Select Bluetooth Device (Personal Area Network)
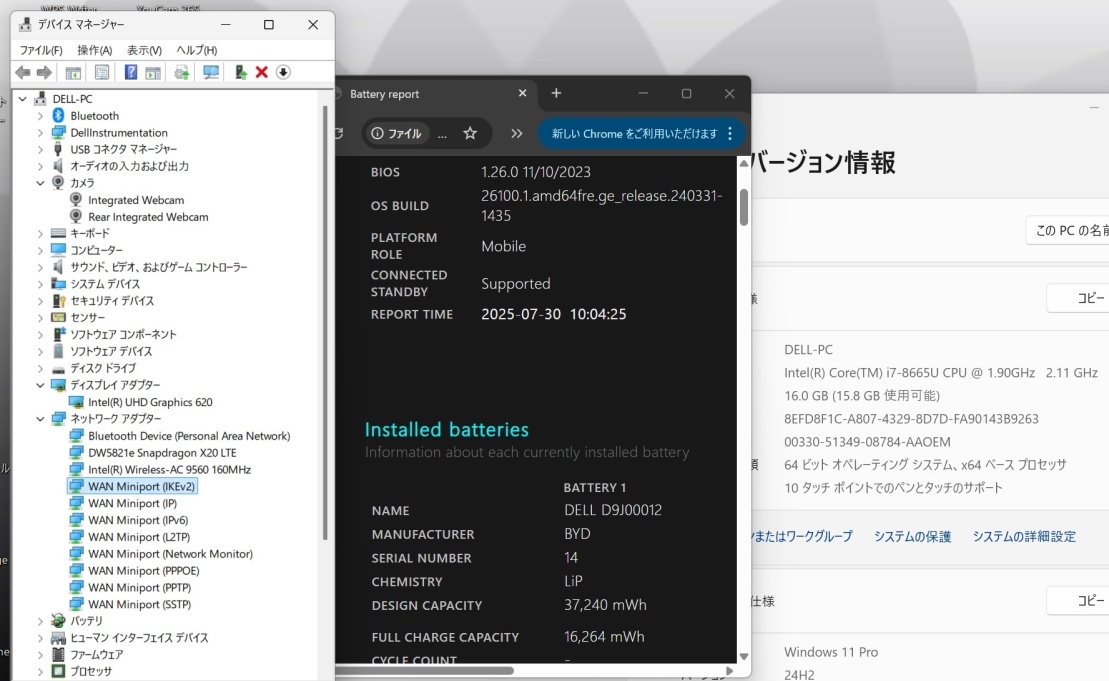 click(189, 436)
